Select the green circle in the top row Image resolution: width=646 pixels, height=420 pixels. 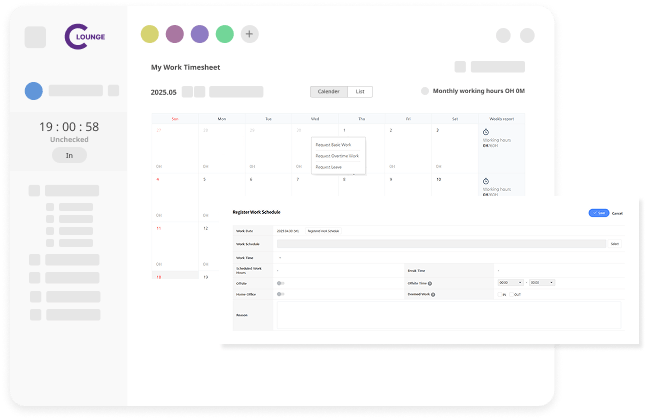click(225, 34)
